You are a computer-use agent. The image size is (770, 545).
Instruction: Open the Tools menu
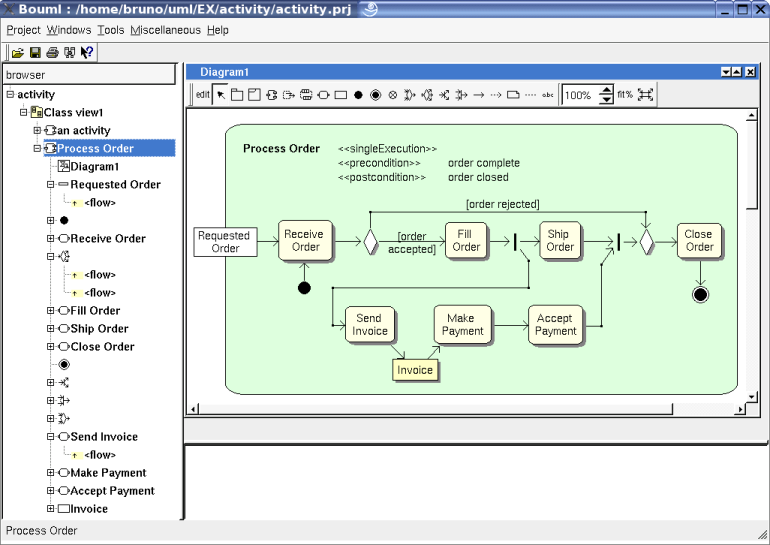[110, 30]
